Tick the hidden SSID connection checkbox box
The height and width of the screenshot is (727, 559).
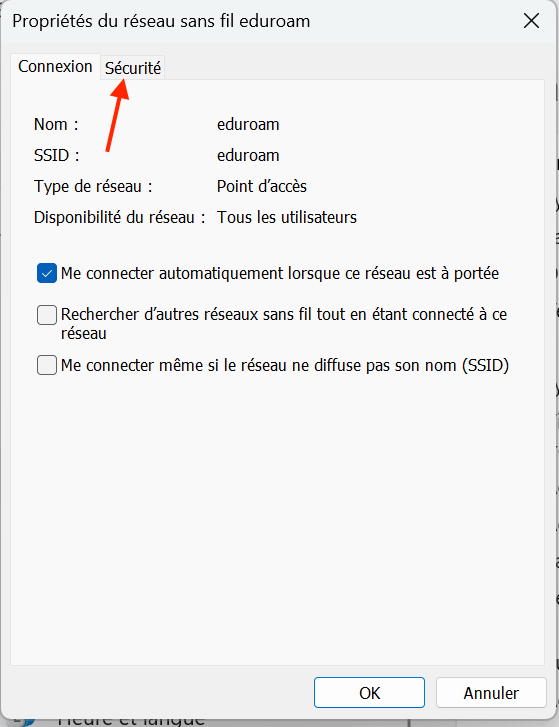coord(47,365)
